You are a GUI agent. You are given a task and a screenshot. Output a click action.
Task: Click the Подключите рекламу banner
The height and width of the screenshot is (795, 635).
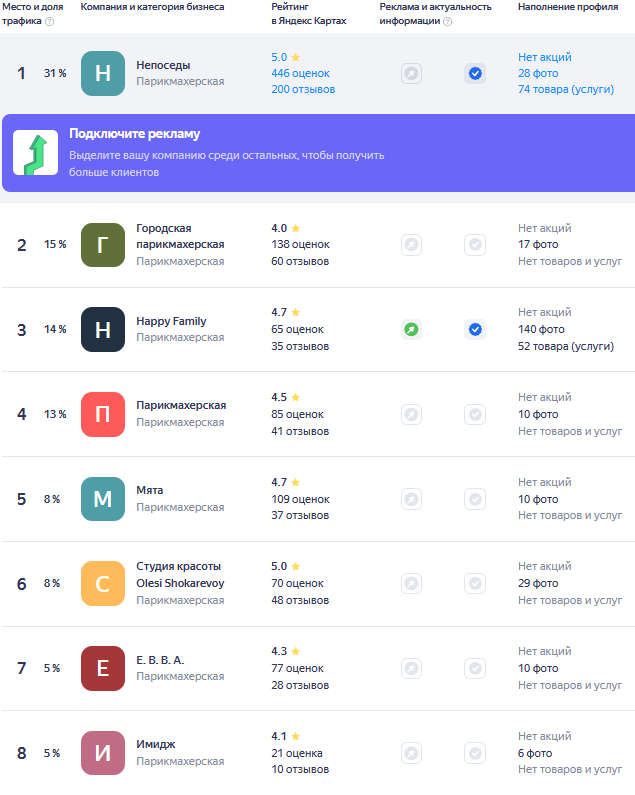coord(319,153)
